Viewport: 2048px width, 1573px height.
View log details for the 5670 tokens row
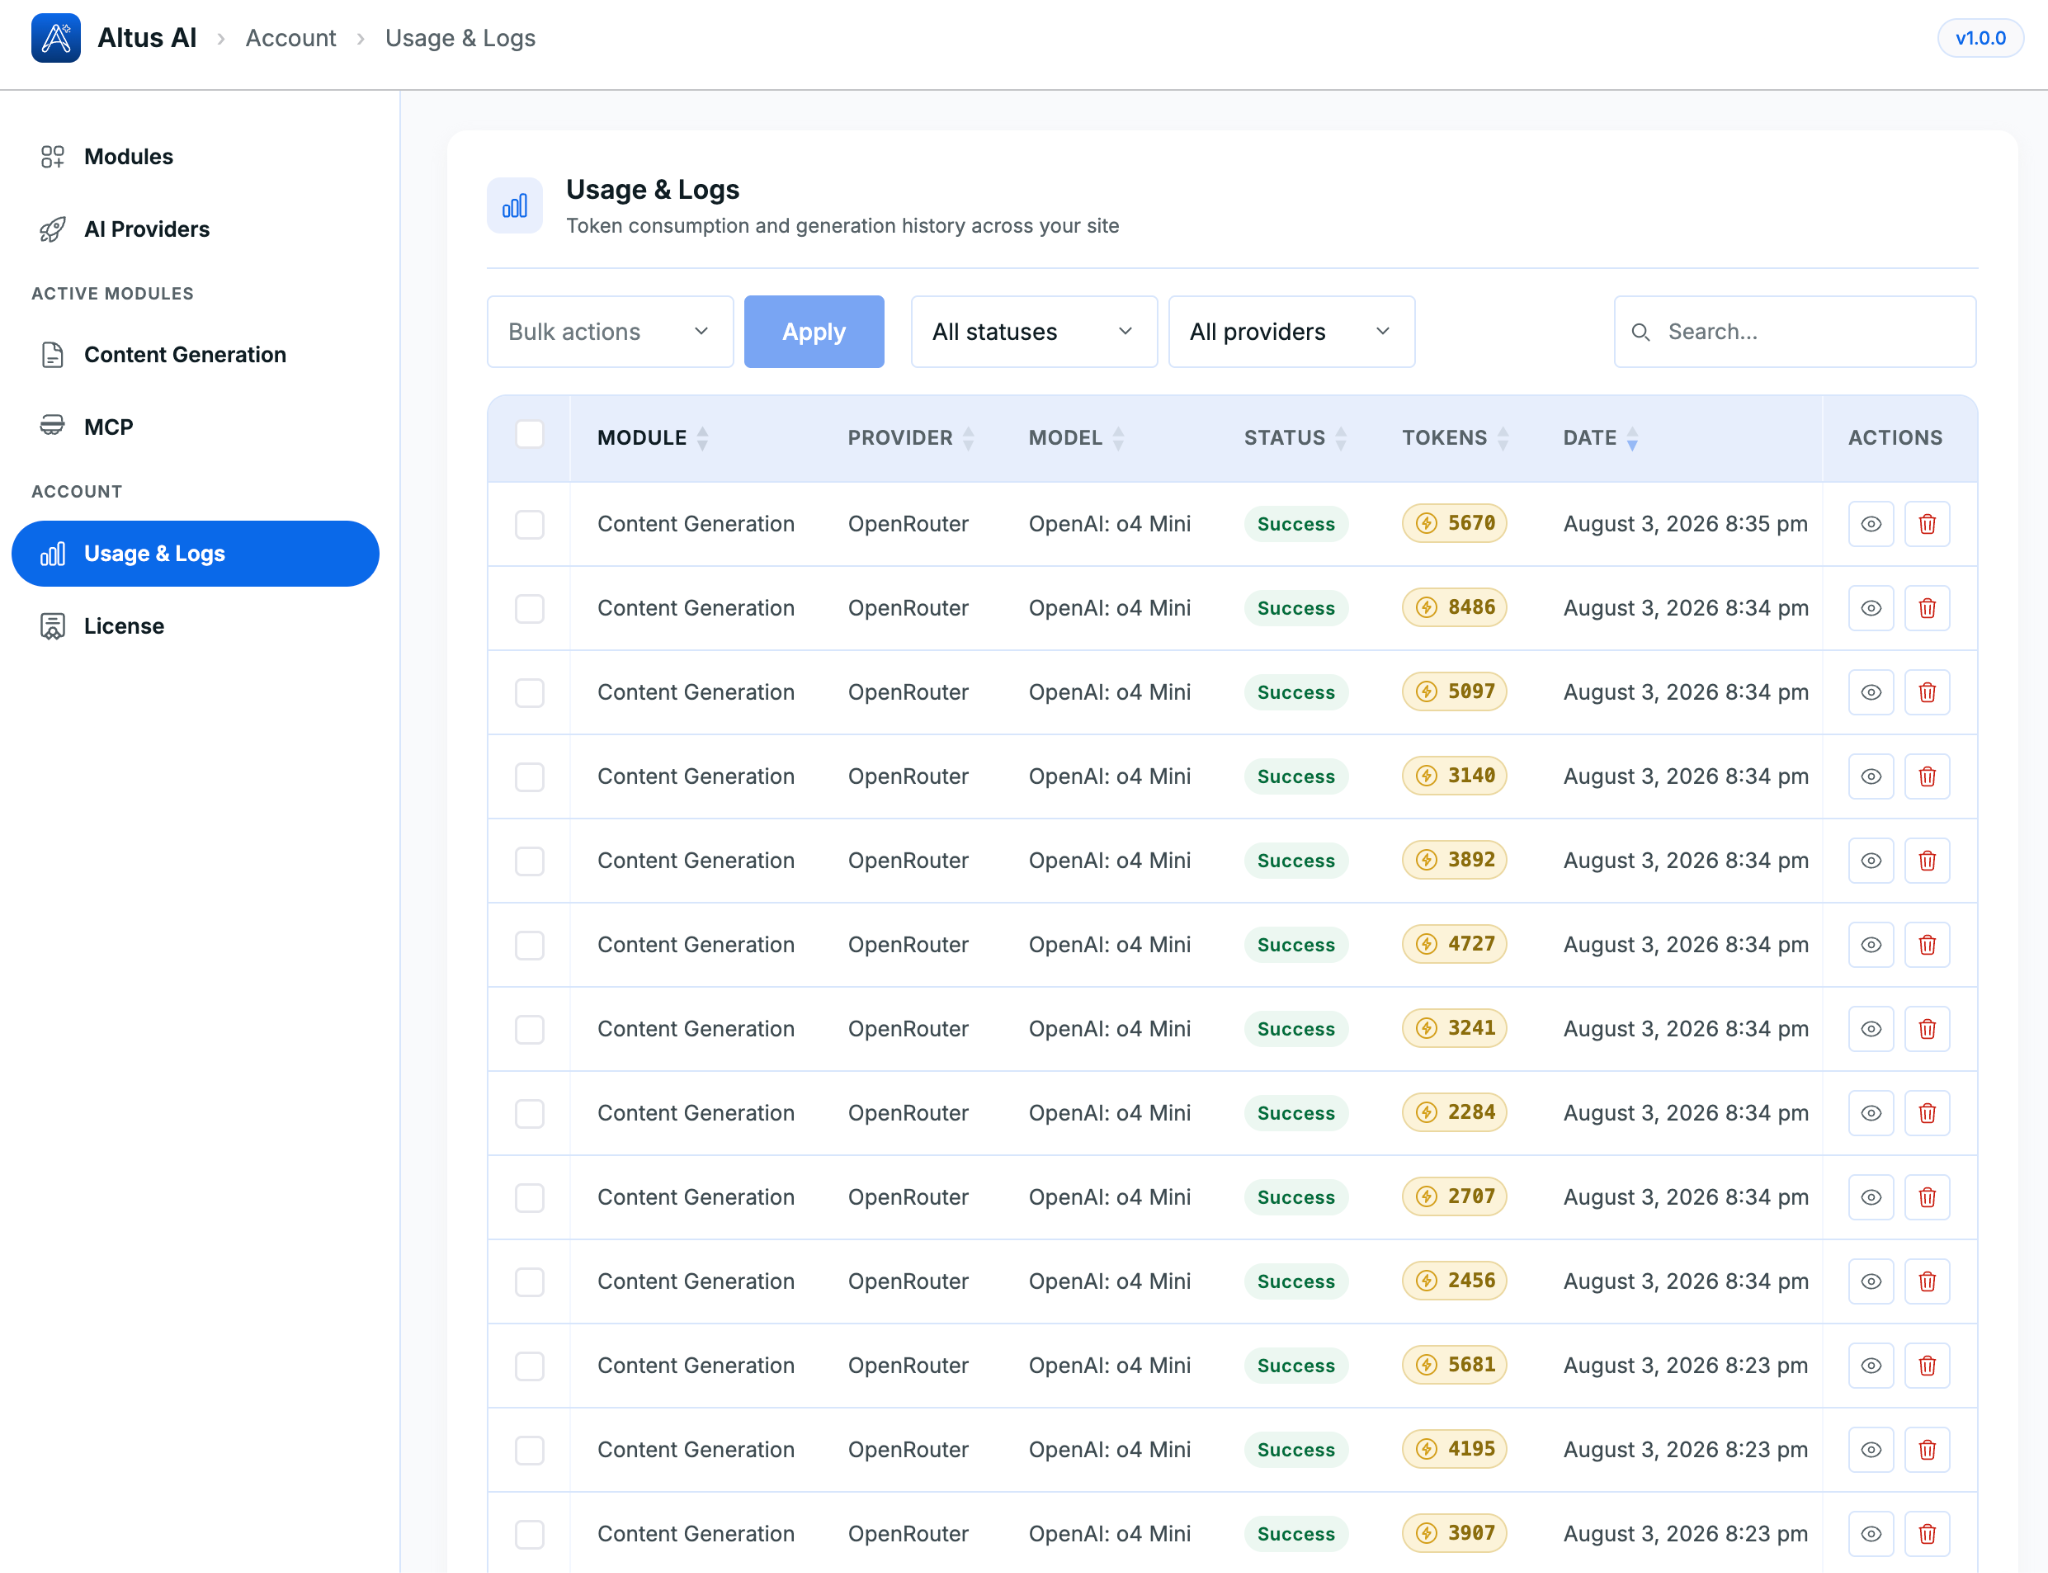click(x=1871, y=524)
